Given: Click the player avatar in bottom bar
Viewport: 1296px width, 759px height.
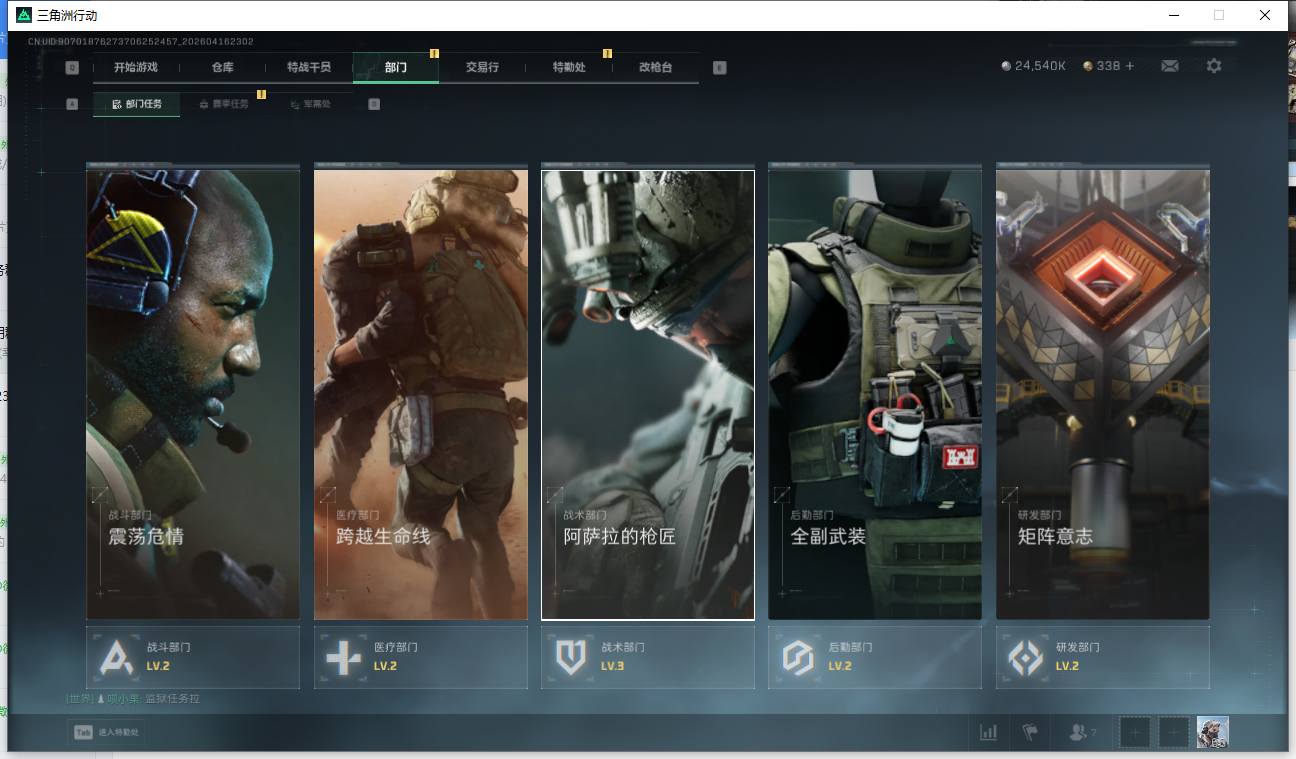Looking at the screenshot, I should pos(1213,733).
